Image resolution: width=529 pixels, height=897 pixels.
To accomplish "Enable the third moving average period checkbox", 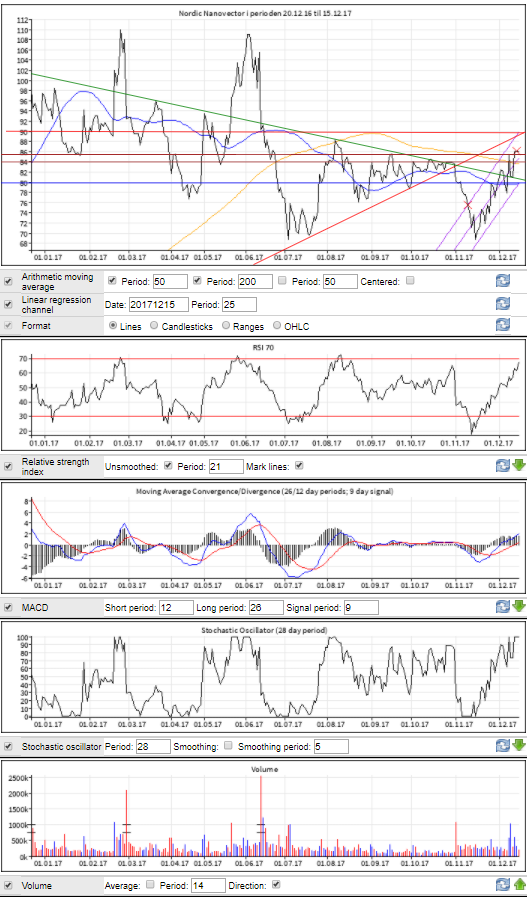I will [282, 280].
